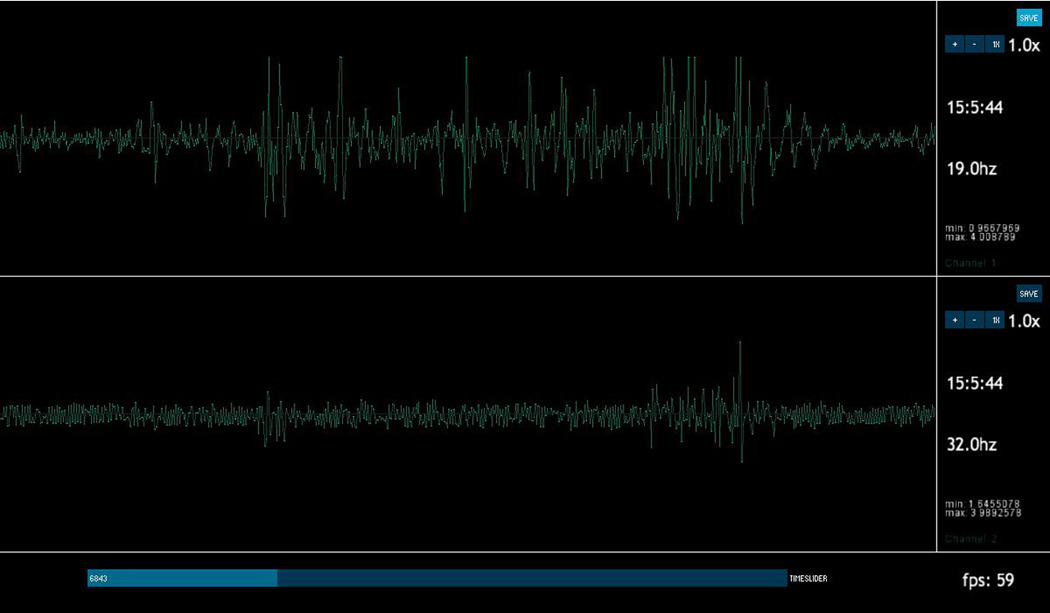Click the min/max readout under Channel 1

point(981,232)
